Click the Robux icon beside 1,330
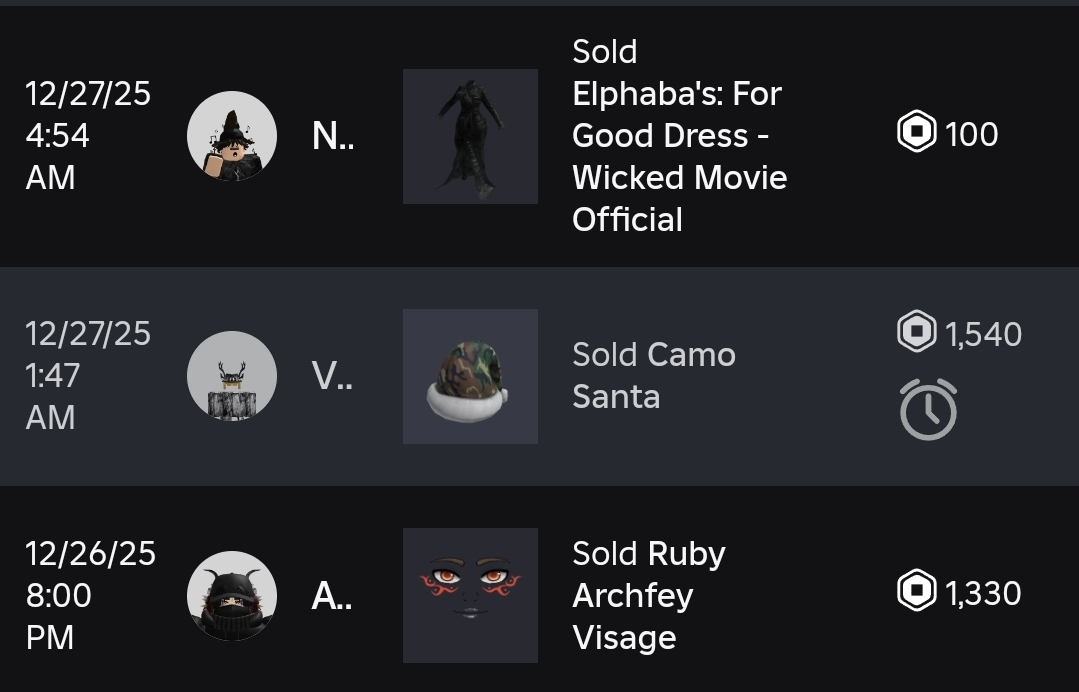 [x=916, y=592]
